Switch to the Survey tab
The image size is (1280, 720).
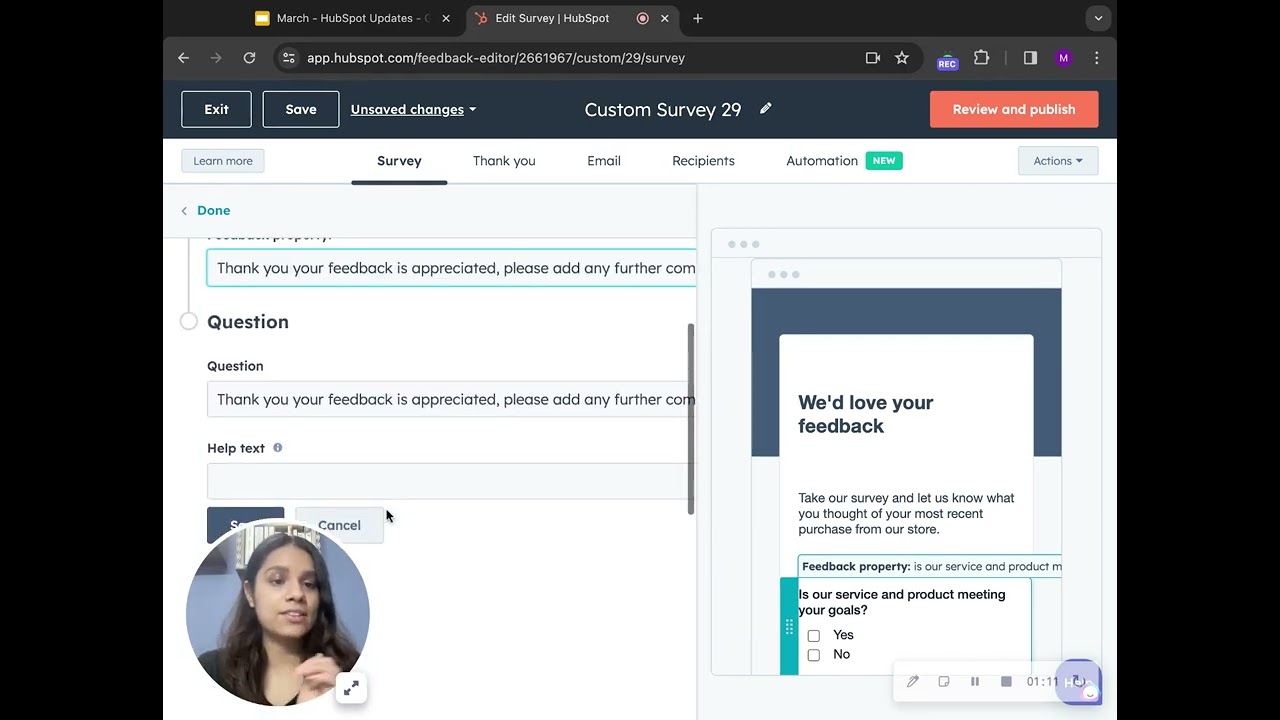coord(399,161)
